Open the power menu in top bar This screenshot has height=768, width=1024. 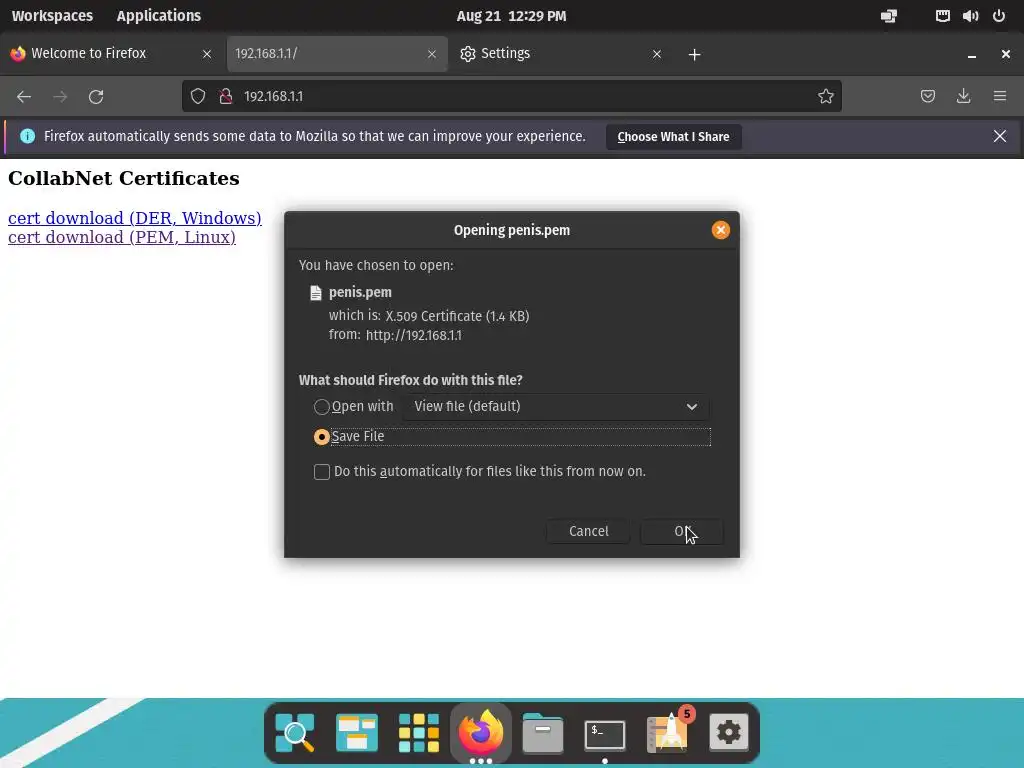pos(999,16)
